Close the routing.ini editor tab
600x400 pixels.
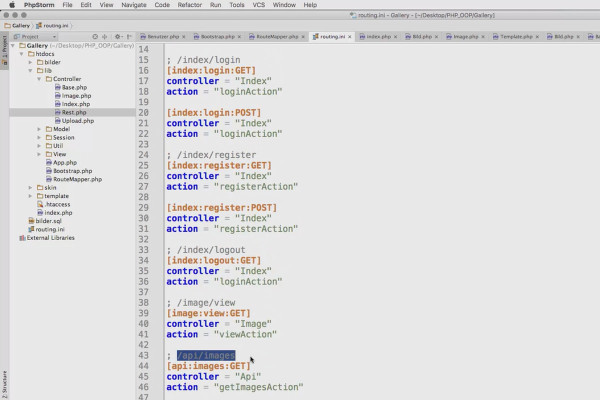349,37
